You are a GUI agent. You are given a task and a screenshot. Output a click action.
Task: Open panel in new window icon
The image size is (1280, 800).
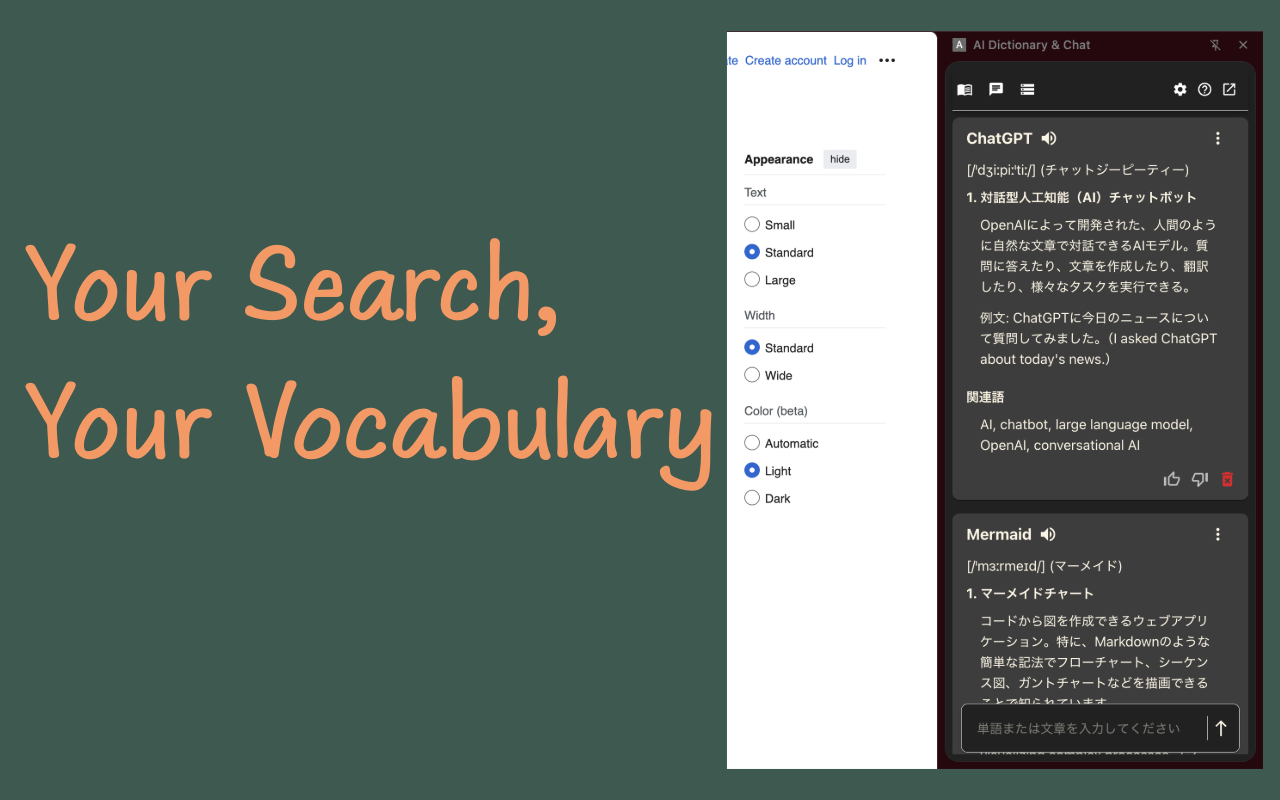[x=1230, y=89]
